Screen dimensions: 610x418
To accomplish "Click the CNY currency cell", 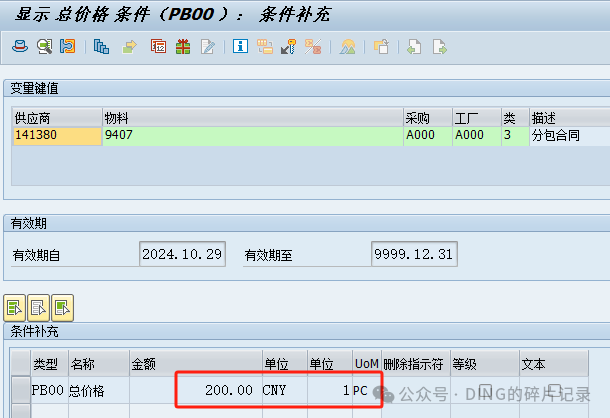I will point(285,390).
